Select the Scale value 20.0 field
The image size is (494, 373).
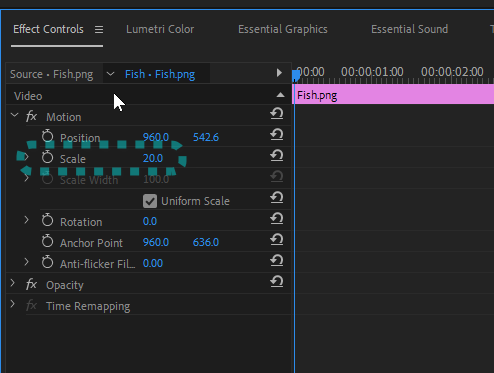coord(153,158)
